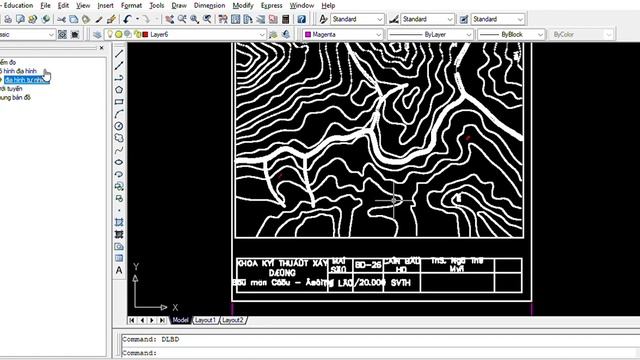
Task: Toggle Layer6 lock icon
Action: tap(138, 35)
